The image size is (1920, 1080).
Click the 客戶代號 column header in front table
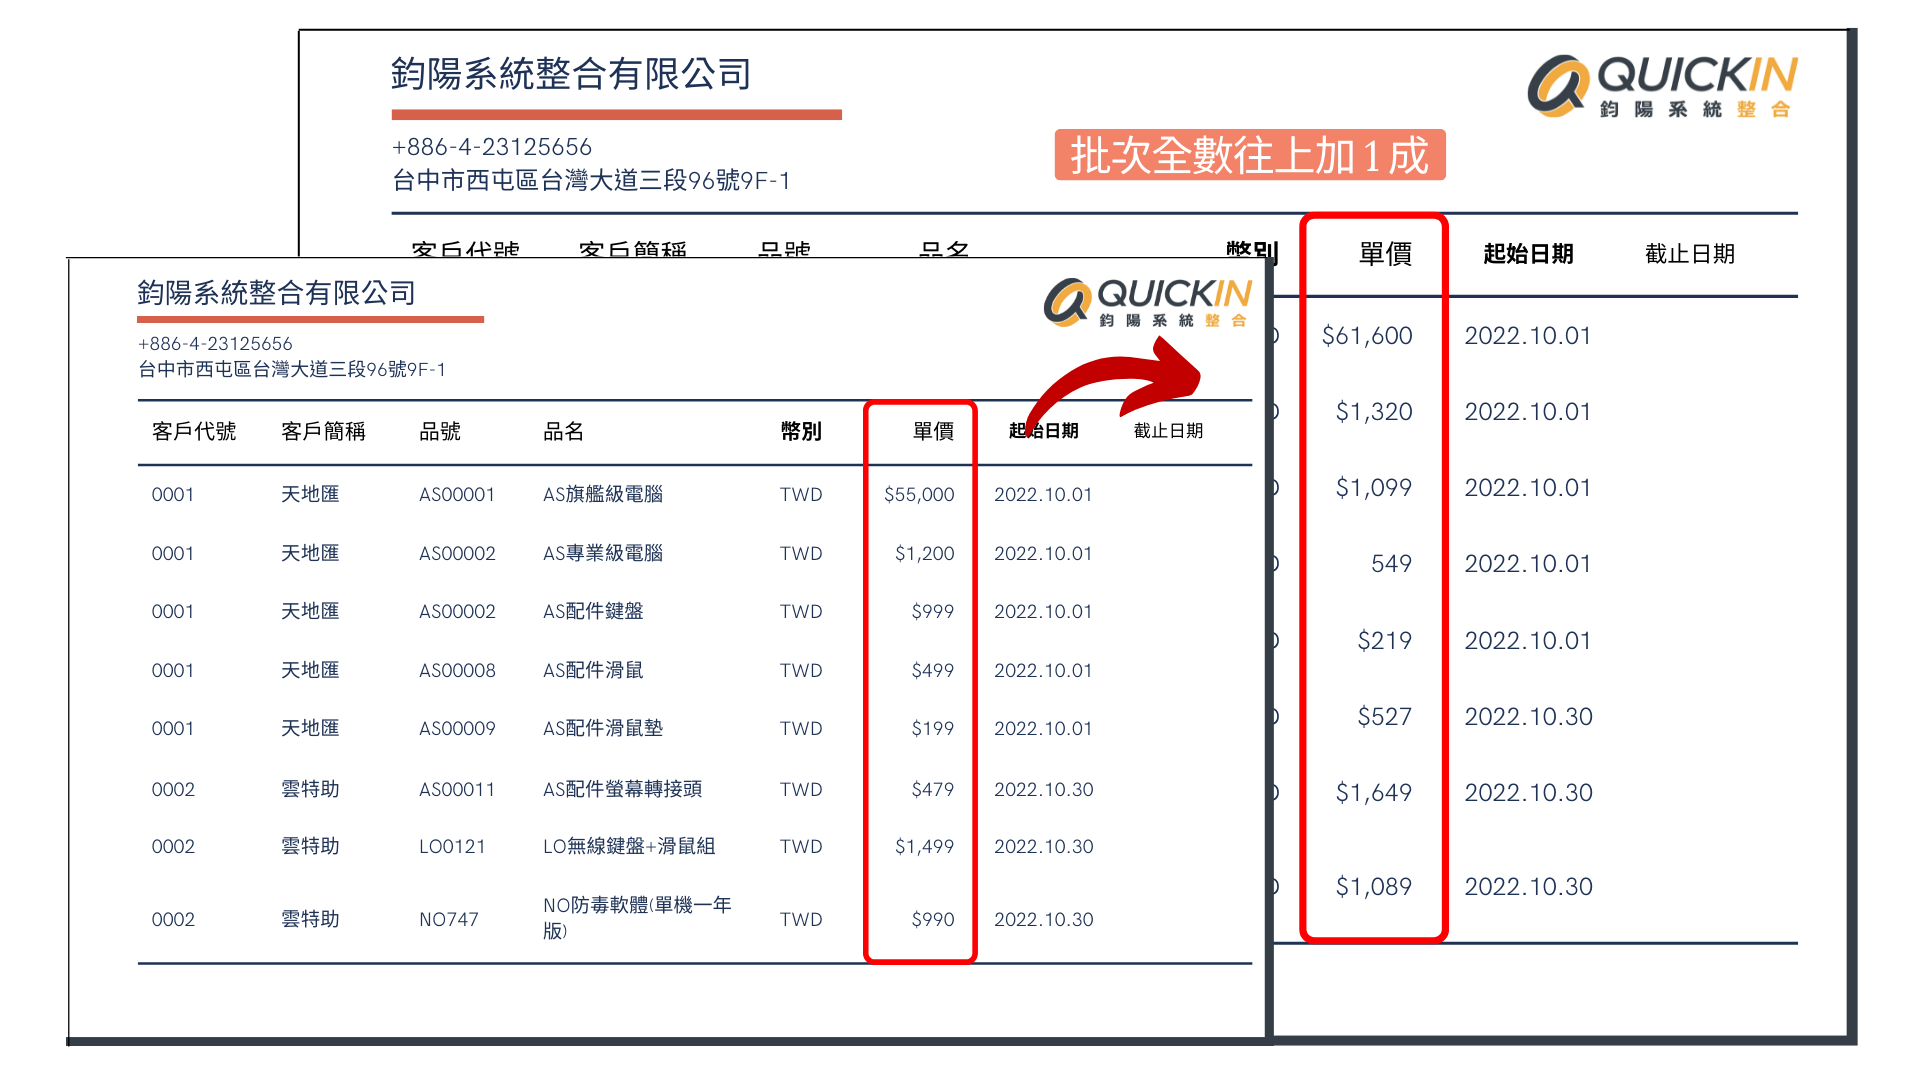coord(194,431)
